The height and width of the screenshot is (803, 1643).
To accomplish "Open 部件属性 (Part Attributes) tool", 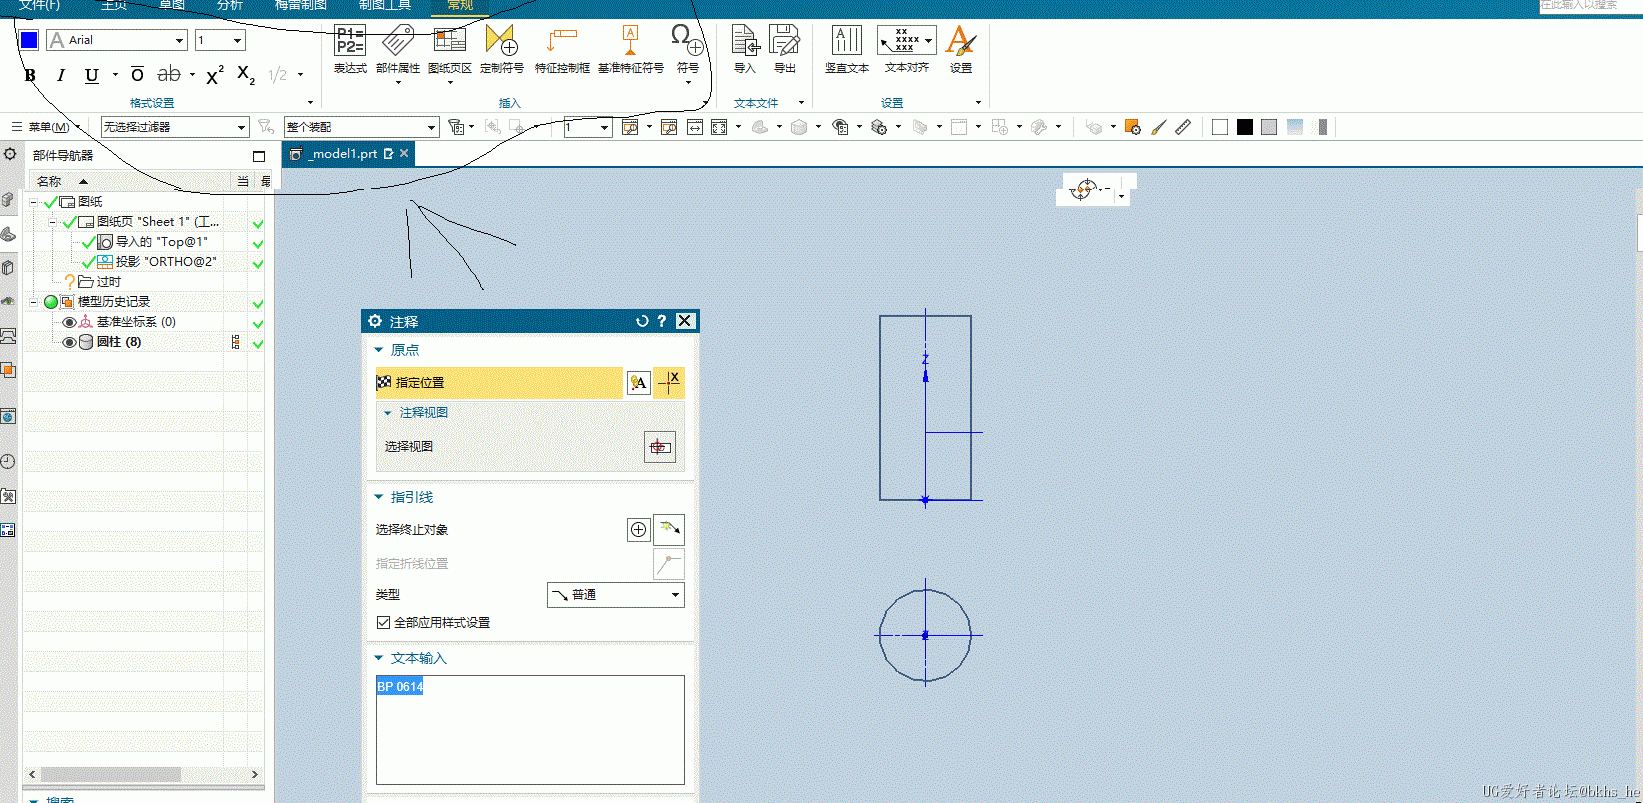I will point(398,41).
